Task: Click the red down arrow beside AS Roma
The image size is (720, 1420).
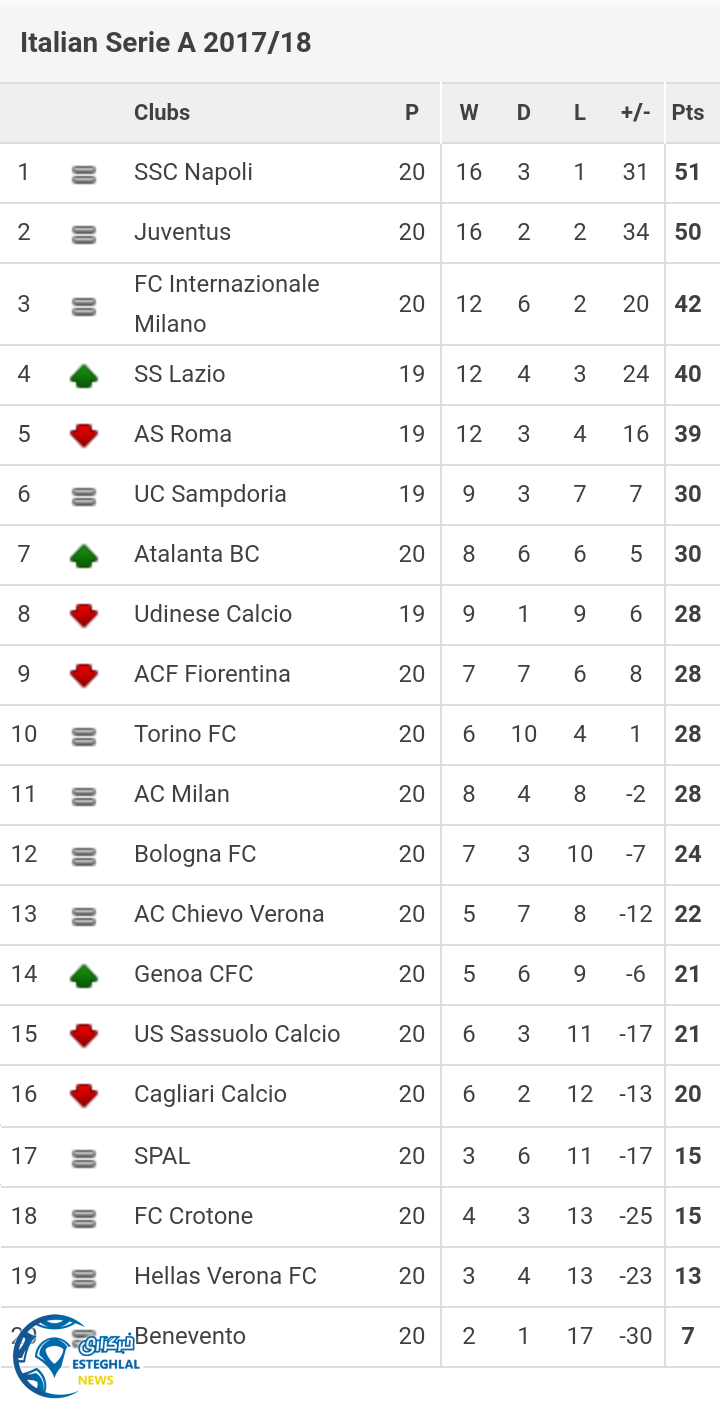Action: (84, 435)
